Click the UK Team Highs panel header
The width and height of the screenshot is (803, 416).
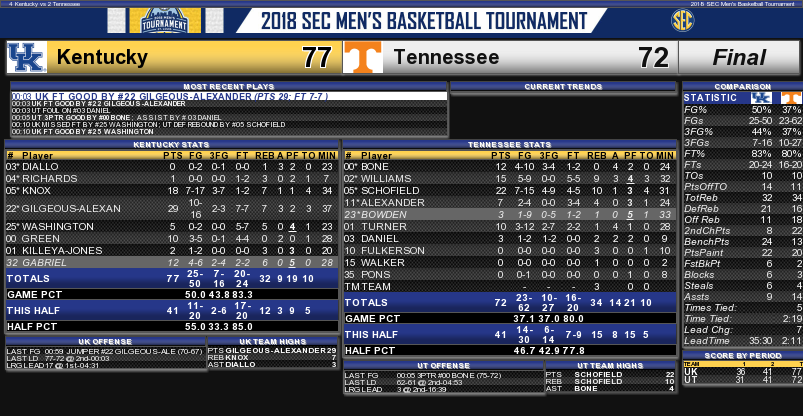coord(272,342)
